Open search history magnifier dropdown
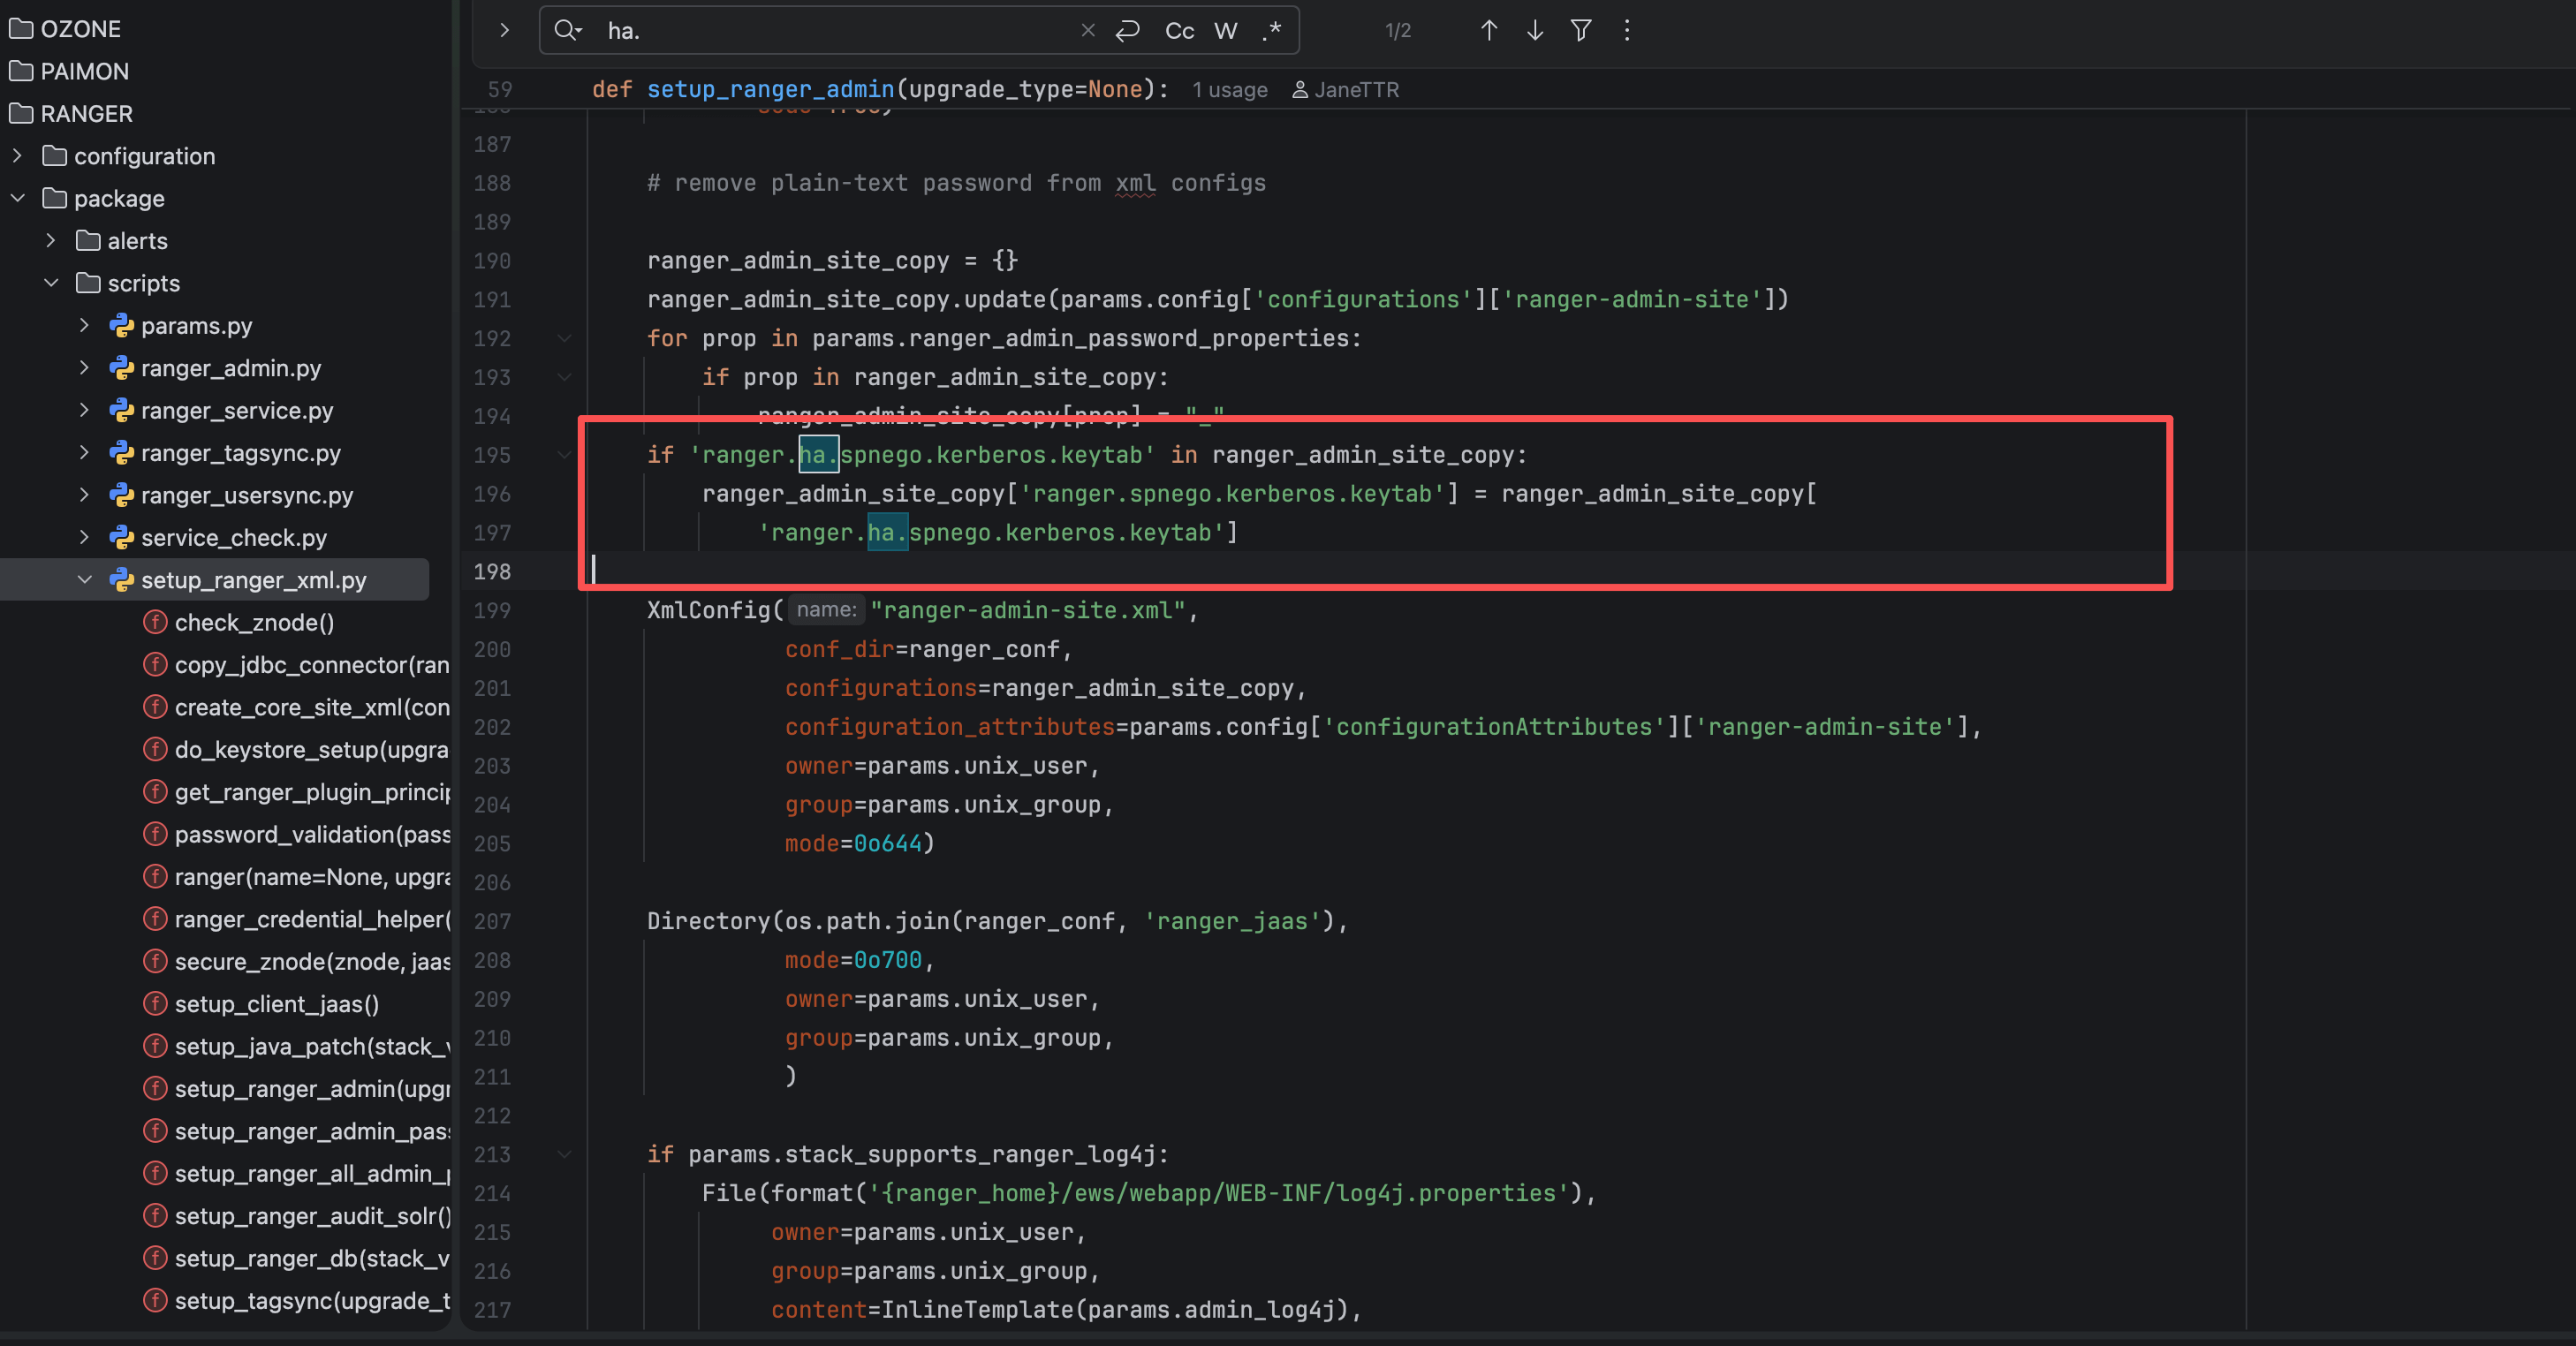 coord(568,30)
